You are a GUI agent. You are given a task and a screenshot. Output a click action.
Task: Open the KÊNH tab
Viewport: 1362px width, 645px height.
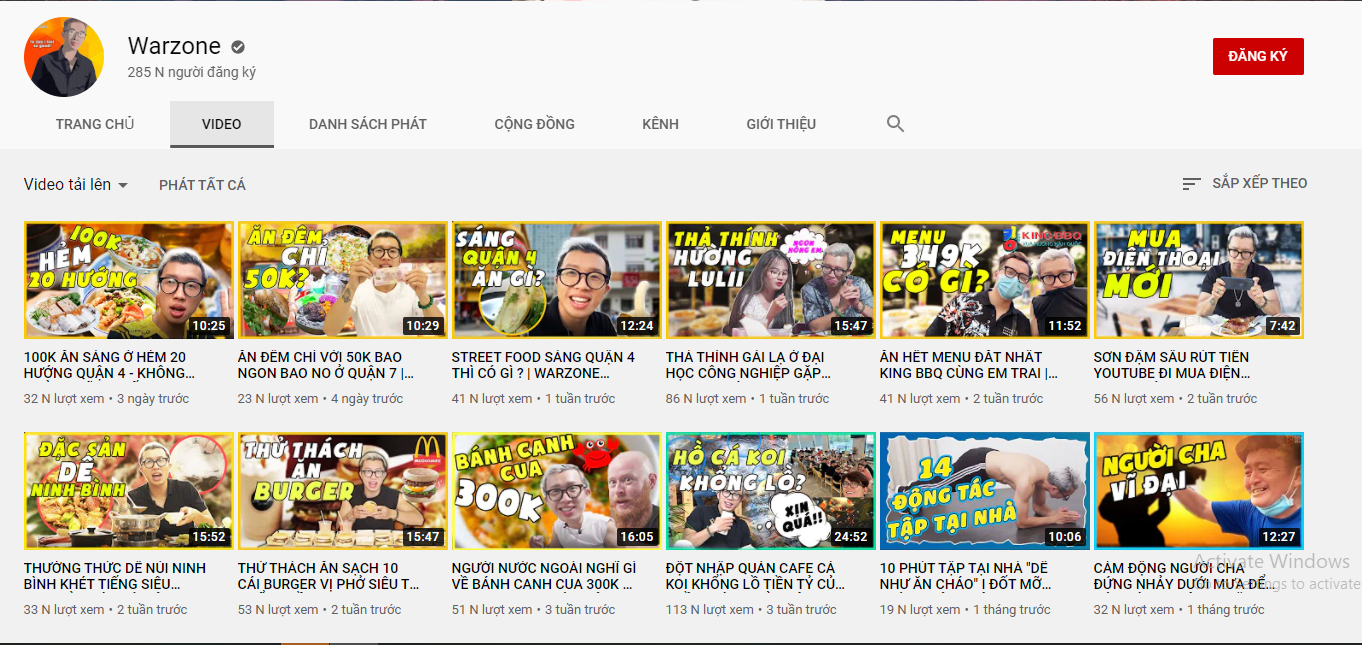pyautogui.click(x=660, y=124)
